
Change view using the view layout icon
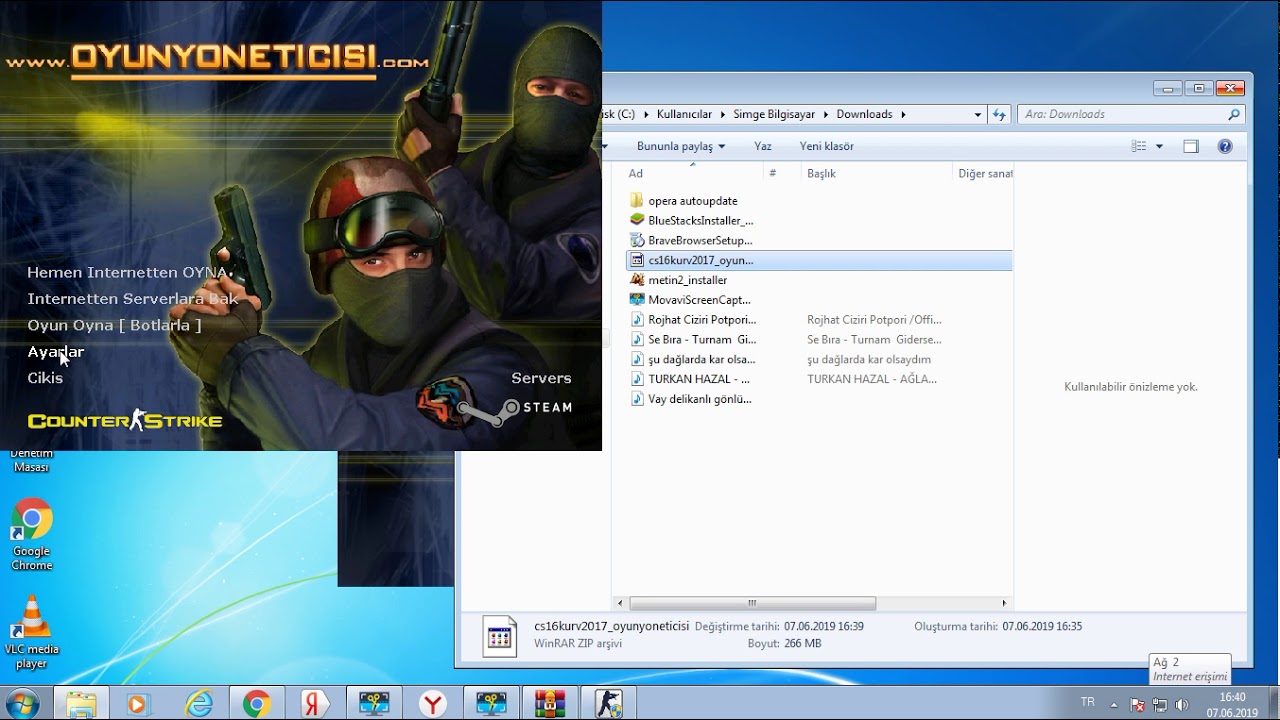tap(1139, 146)
